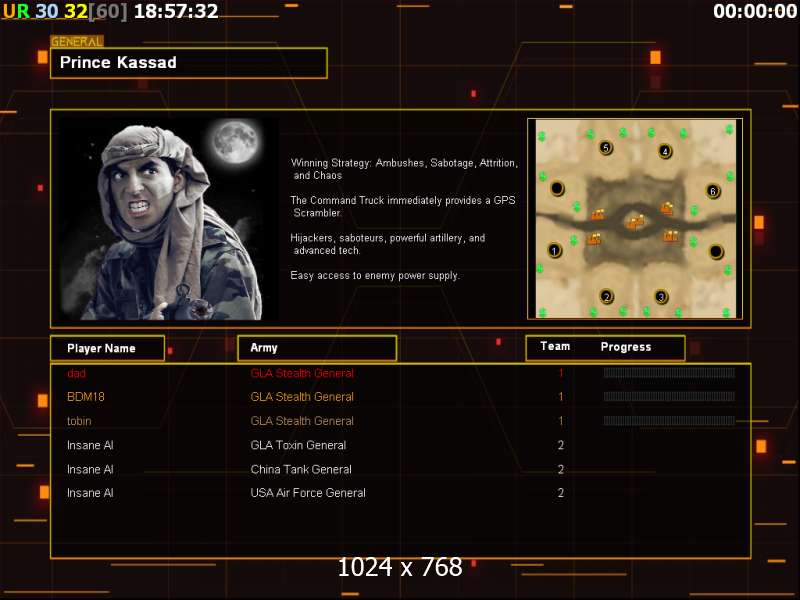Click the progress bar in BDM18's row

pos(669,396)
